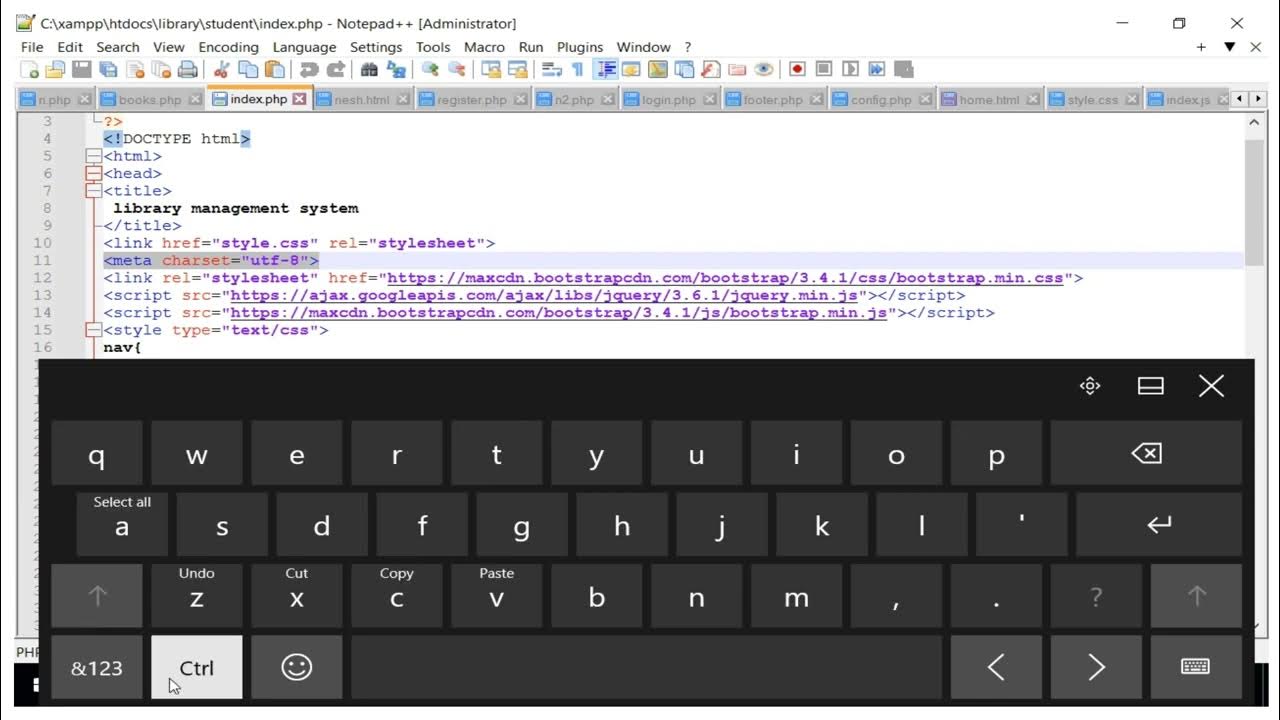1280x720 pixels.
Task: Click the Open file toolbar icon
Action: pos(55,69)
